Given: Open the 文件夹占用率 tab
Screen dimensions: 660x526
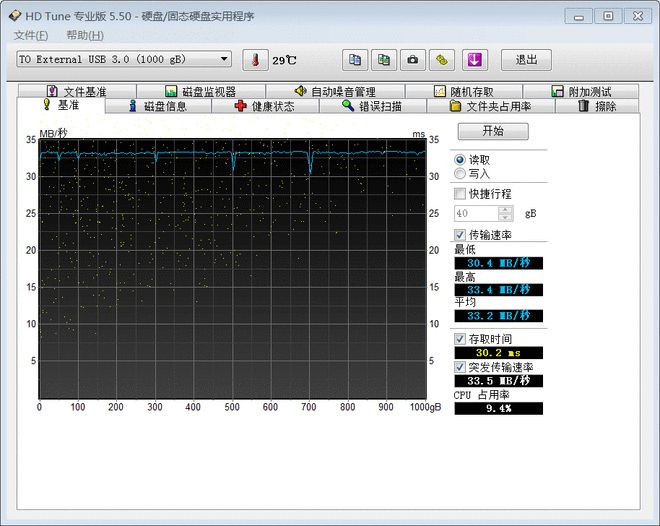Looking at the screenshot, I should click(x=491, y=106).
